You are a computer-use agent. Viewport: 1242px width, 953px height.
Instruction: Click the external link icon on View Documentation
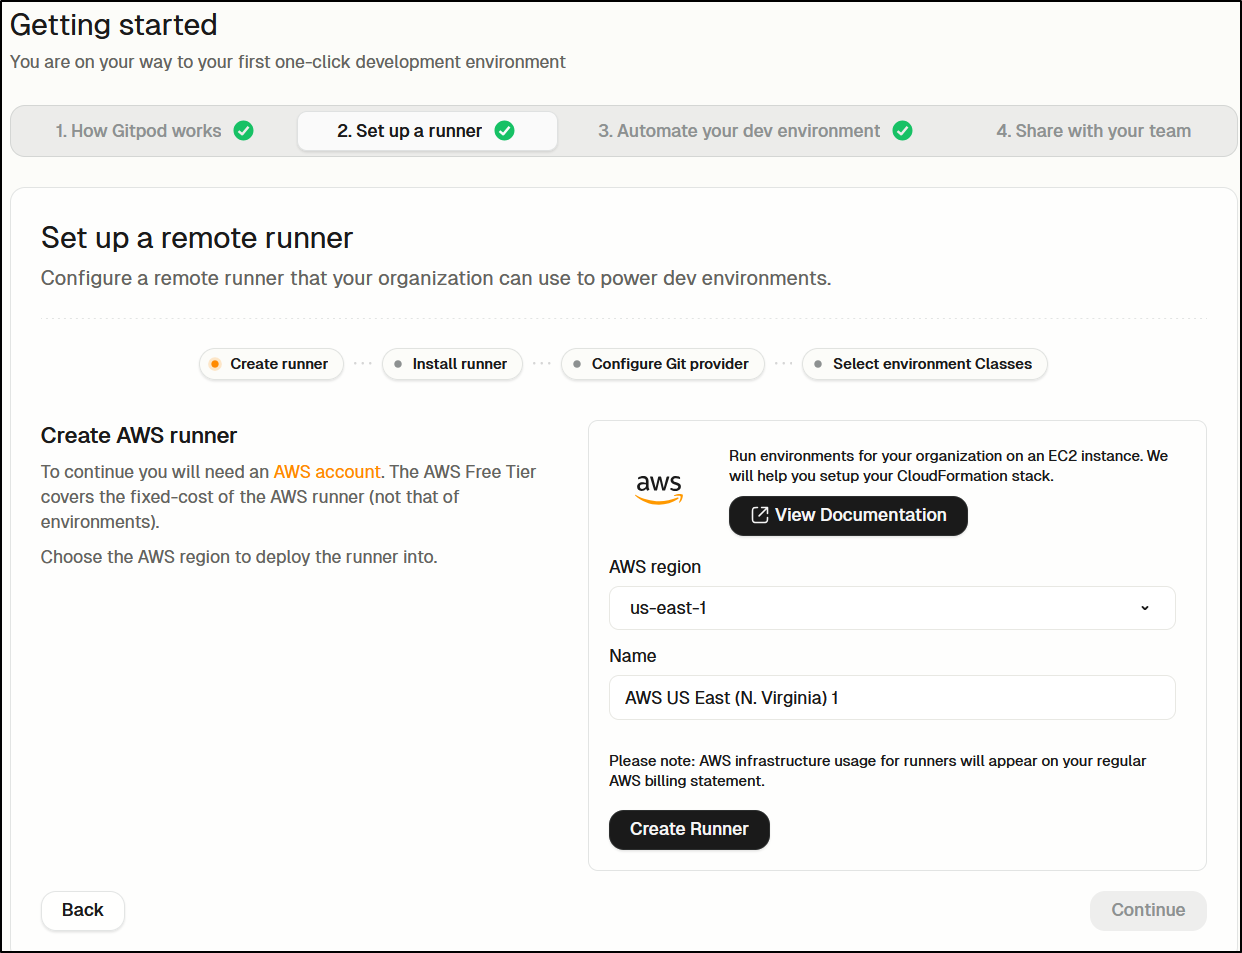[x=759, y=515]
